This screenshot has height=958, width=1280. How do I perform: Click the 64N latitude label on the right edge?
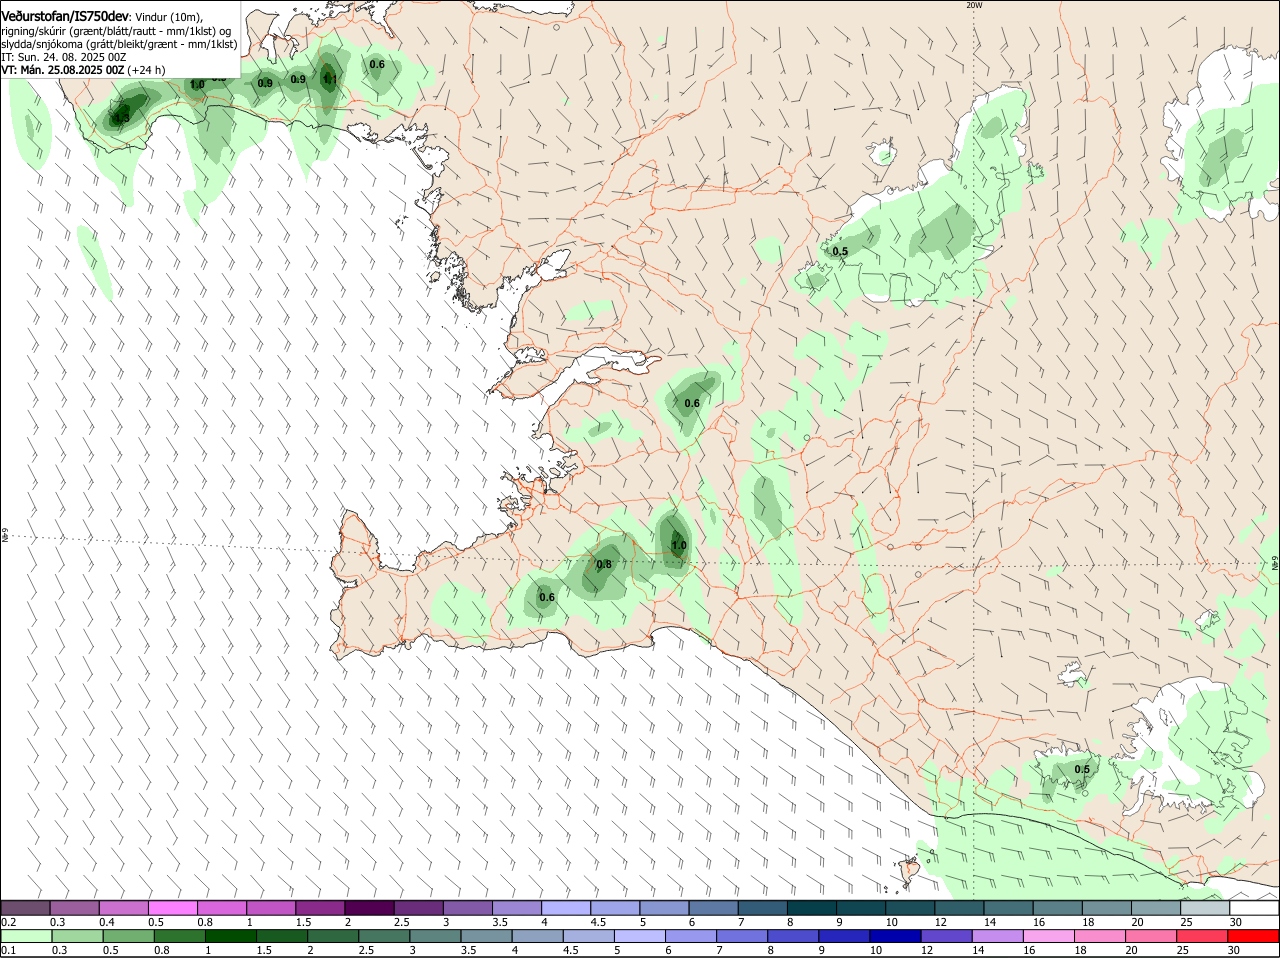pos(1275,564)
